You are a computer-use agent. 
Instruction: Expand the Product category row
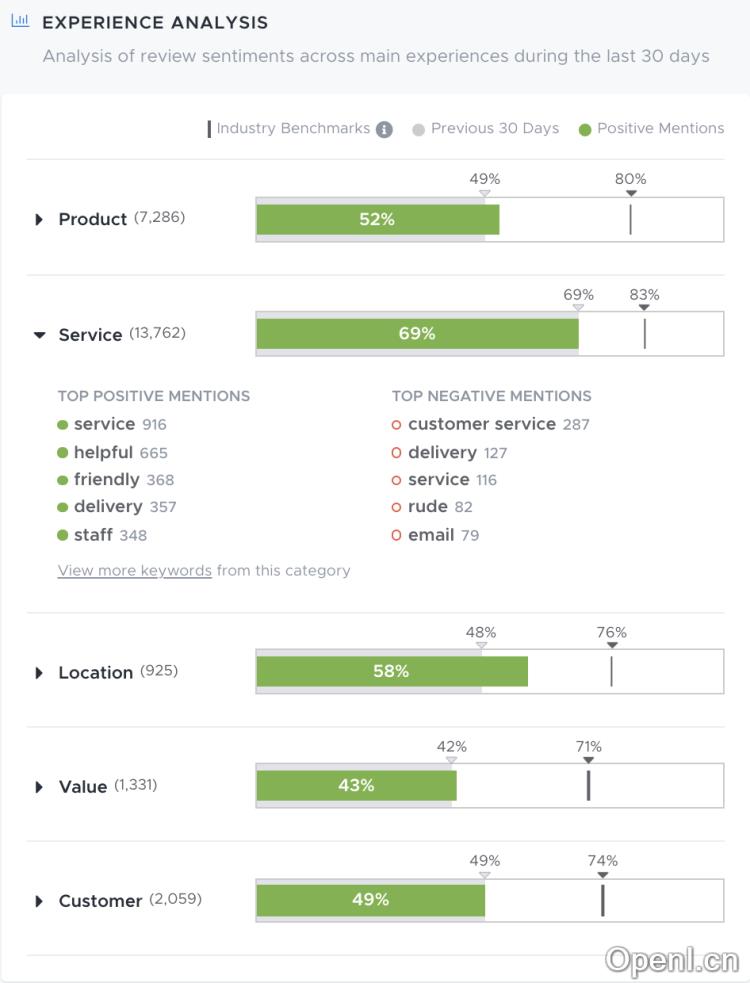point(40,219)
